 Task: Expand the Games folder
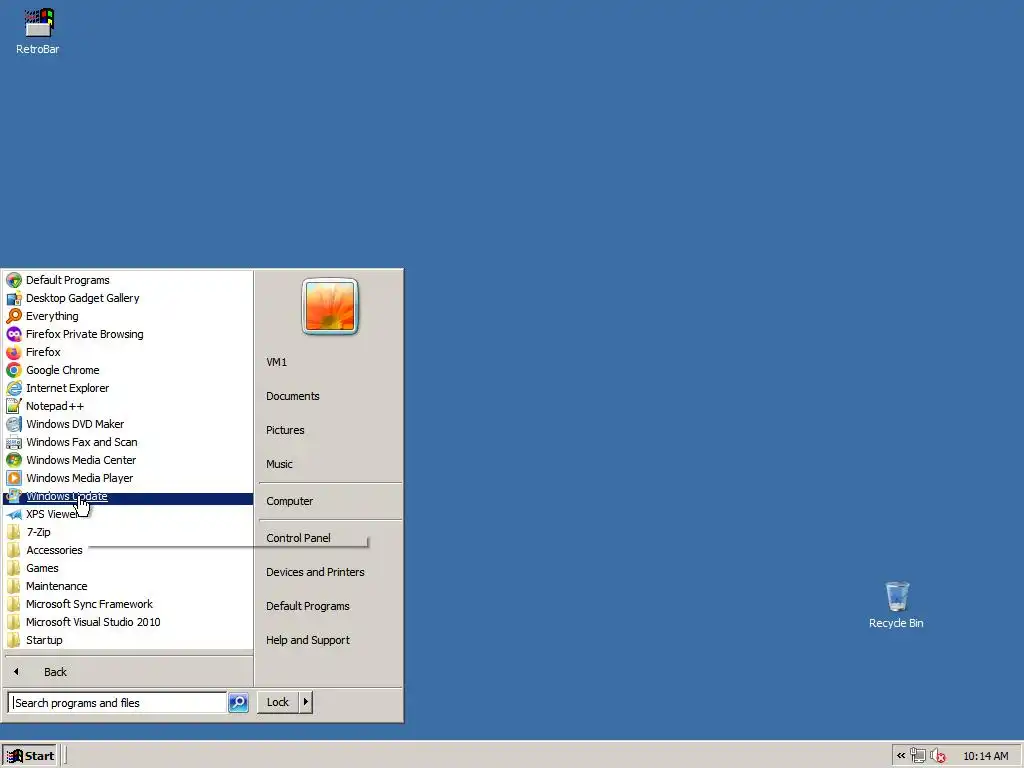tap(129, 568)
